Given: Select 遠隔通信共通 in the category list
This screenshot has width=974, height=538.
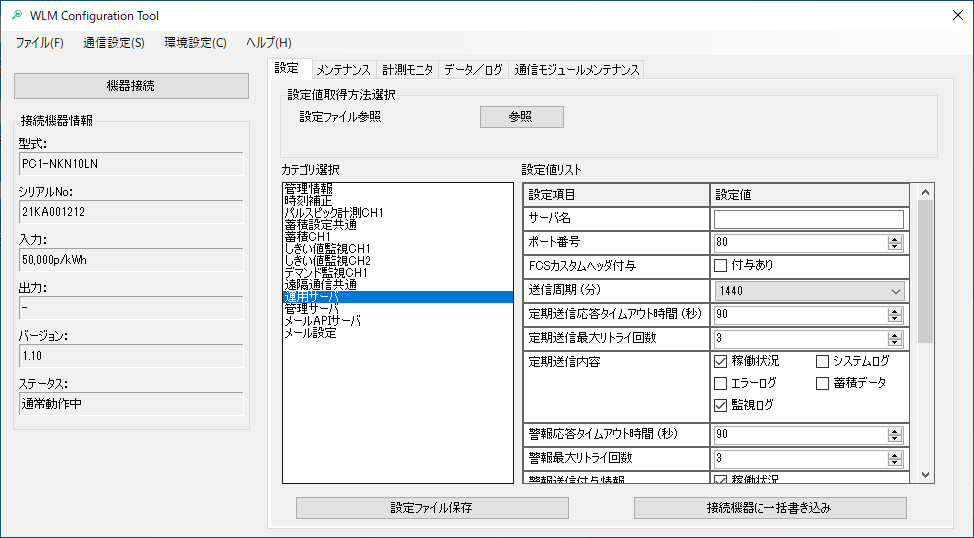Looking at the screenshot, I should tap(398, 285).
